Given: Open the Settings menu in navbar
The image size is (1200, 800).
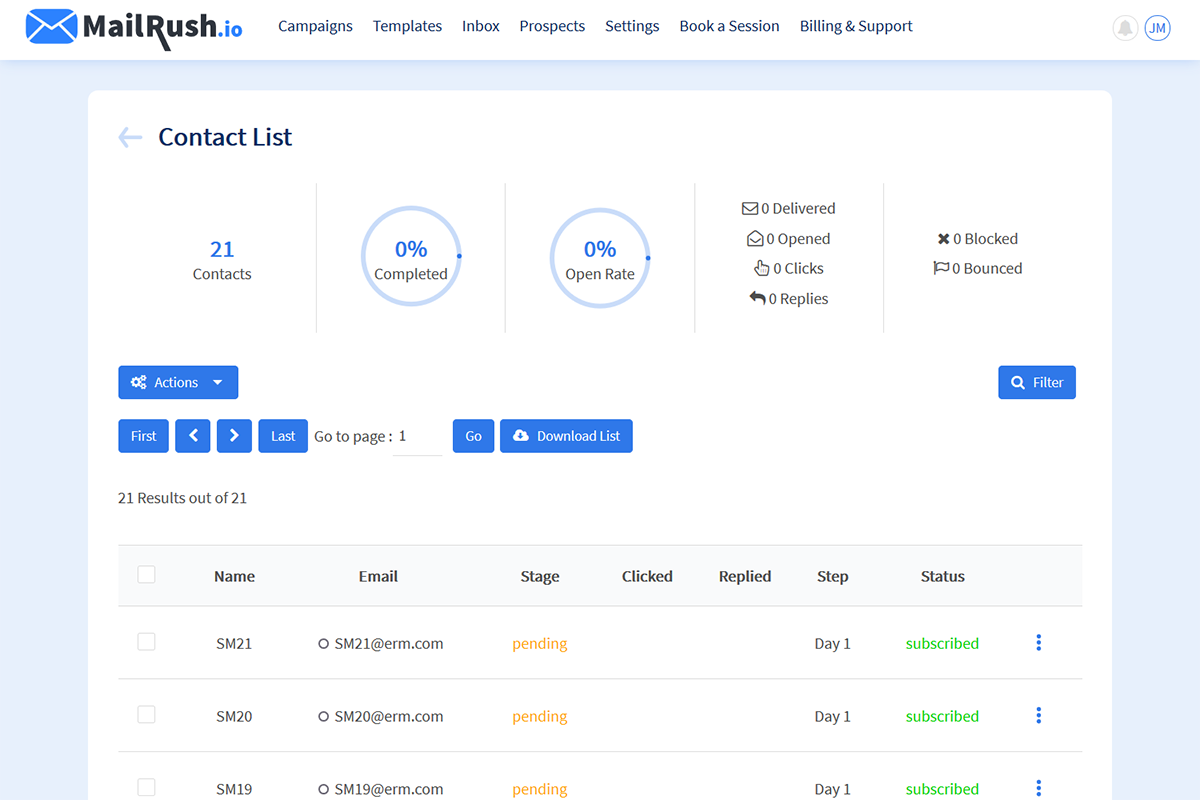Looking at the screenshot, I should (632, 26).
